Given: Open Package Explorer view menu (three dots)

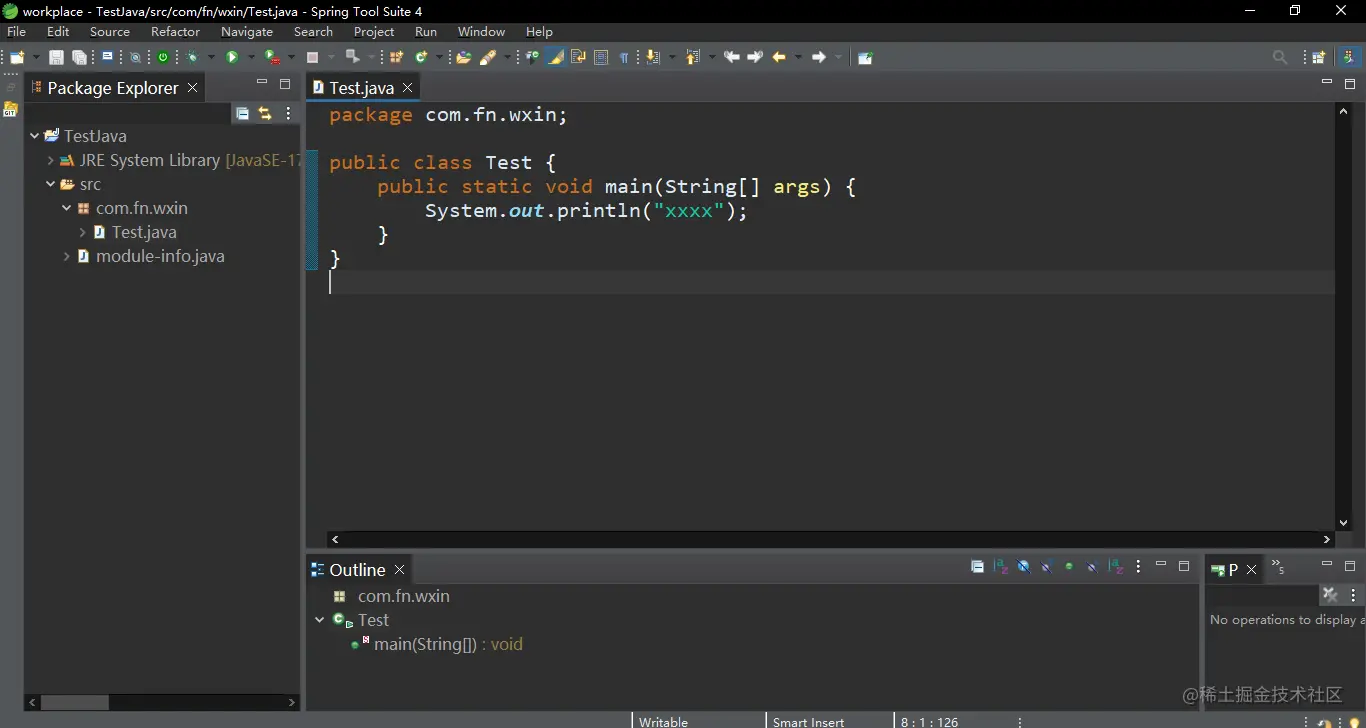Looking at the screenshot, I should tap(288, 114).
